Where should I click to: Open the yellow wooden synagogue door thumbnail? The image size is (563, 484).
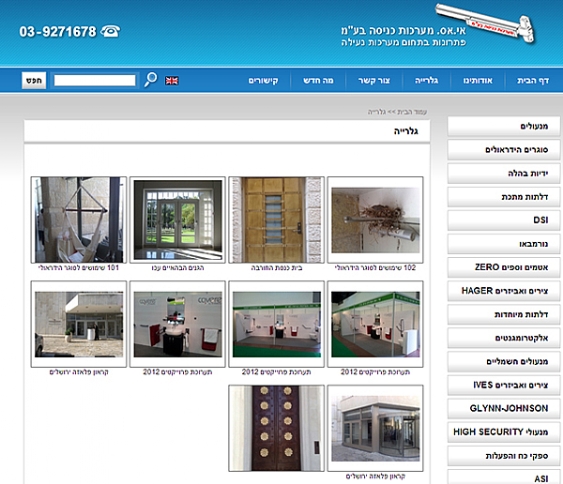point(276,220)
